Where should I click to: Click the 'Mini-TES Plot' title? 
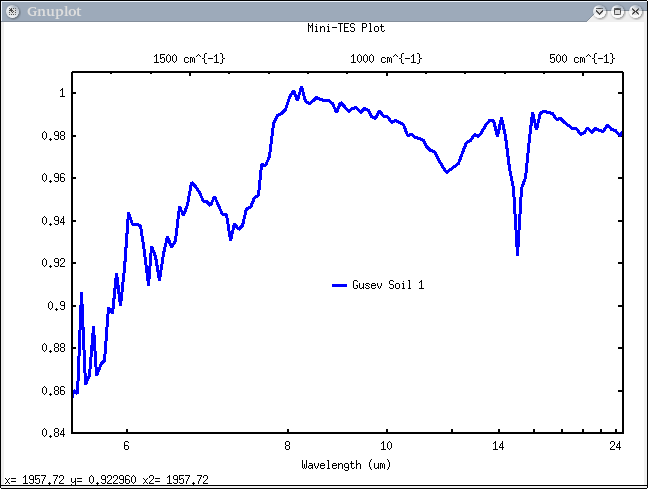tap(346, 28)
